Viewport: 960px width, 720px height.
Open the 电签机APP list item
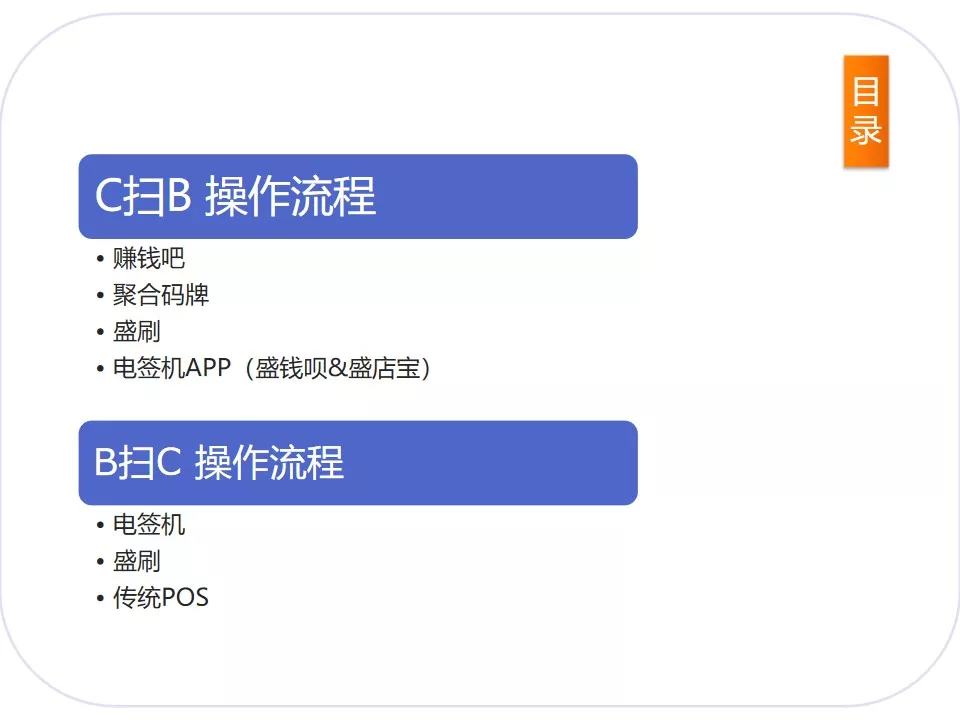(172, 368)
